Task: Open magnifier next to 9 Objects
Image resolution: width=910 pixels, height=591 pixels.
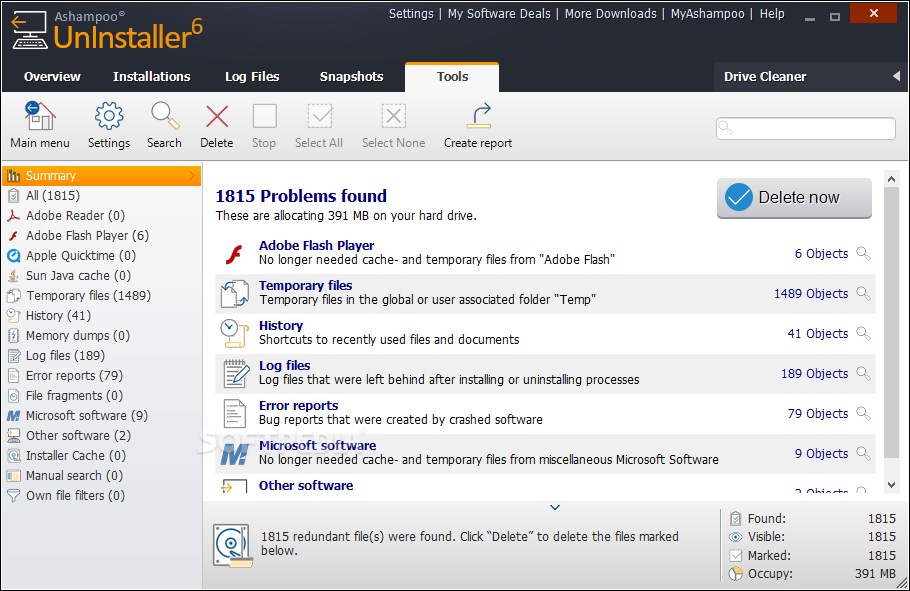Action: tap(864, 453)
